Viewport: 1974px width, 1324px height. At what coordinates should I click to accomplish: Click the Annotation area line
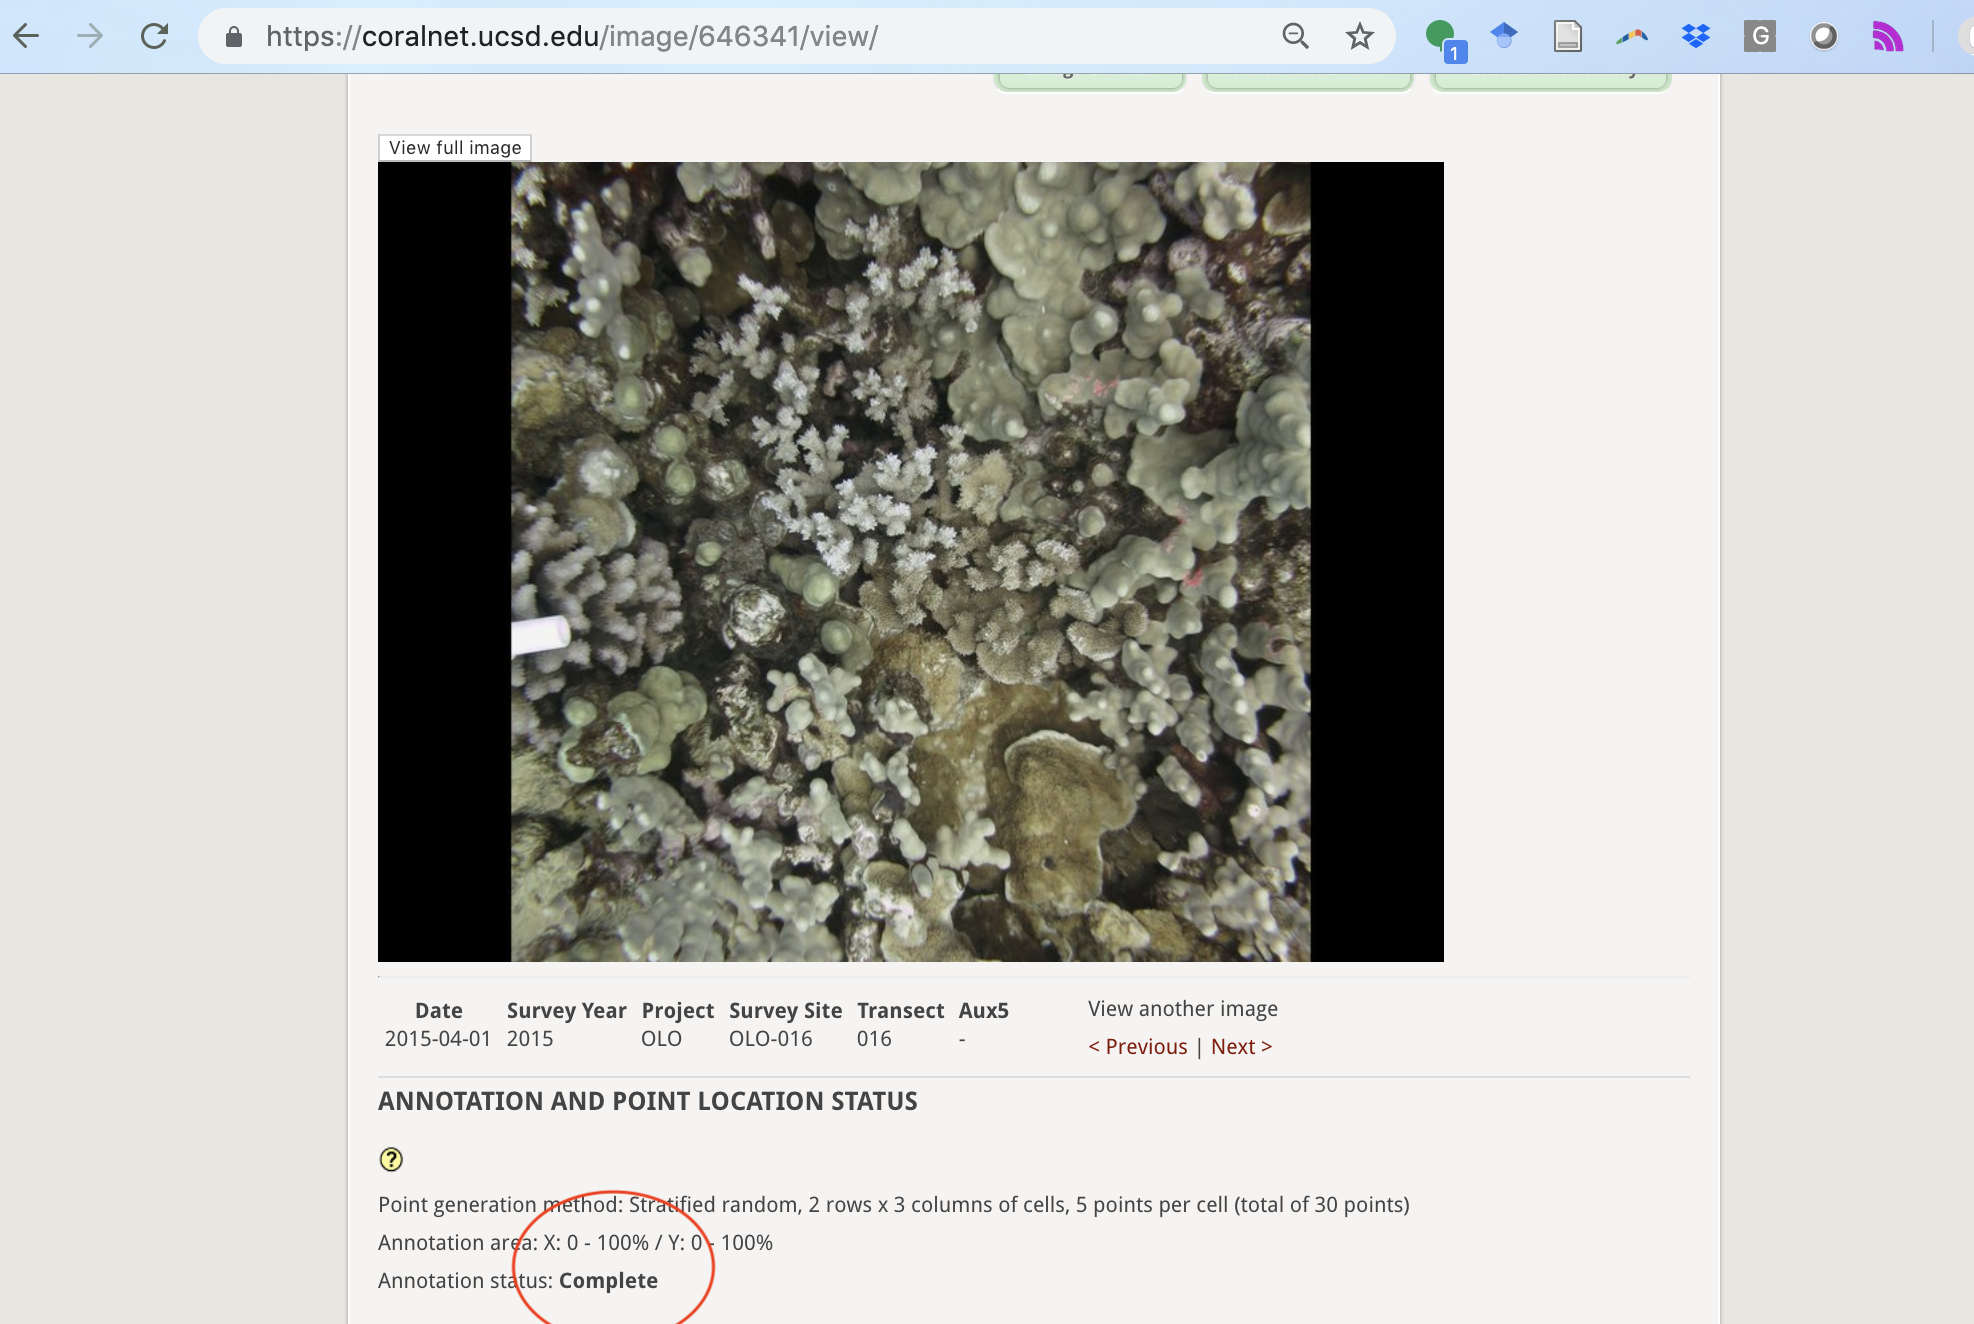[575, 1243]
